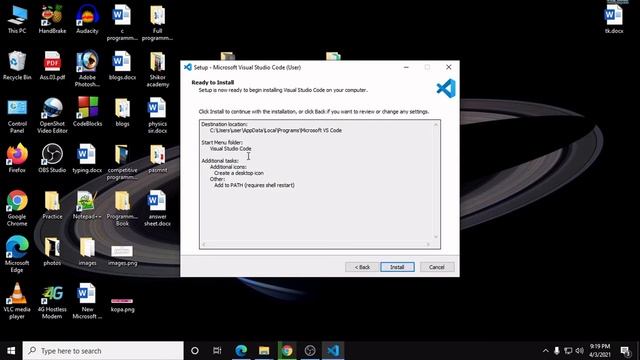
Task: Select the Google Chrome desktop shortcut
Action: point(17,208)
